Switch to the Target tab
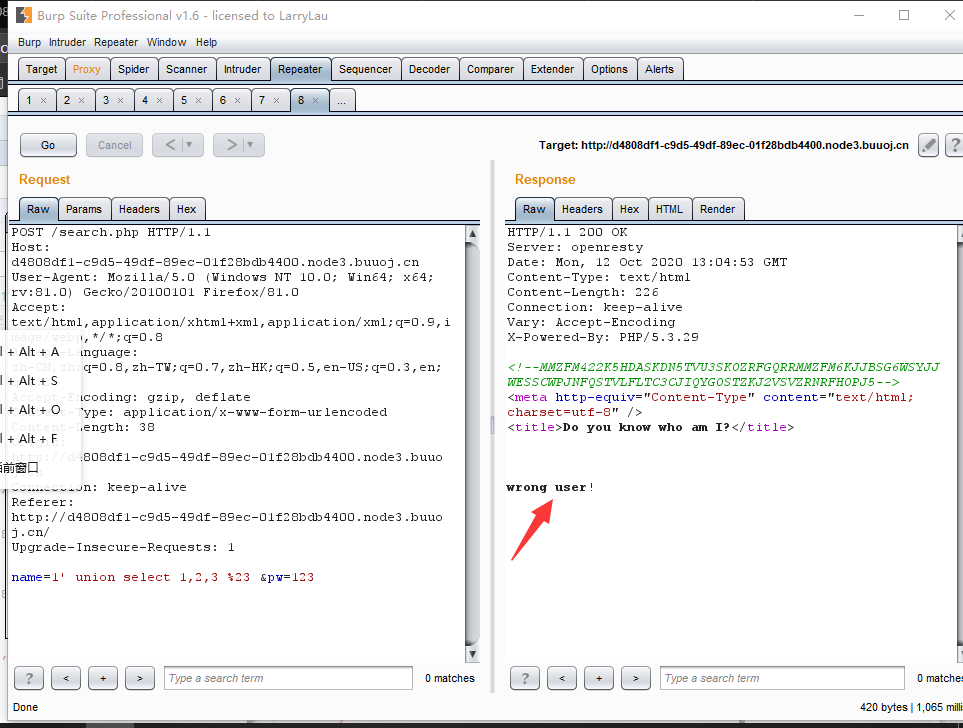This screenshot has height=728, width=963. 41,69
